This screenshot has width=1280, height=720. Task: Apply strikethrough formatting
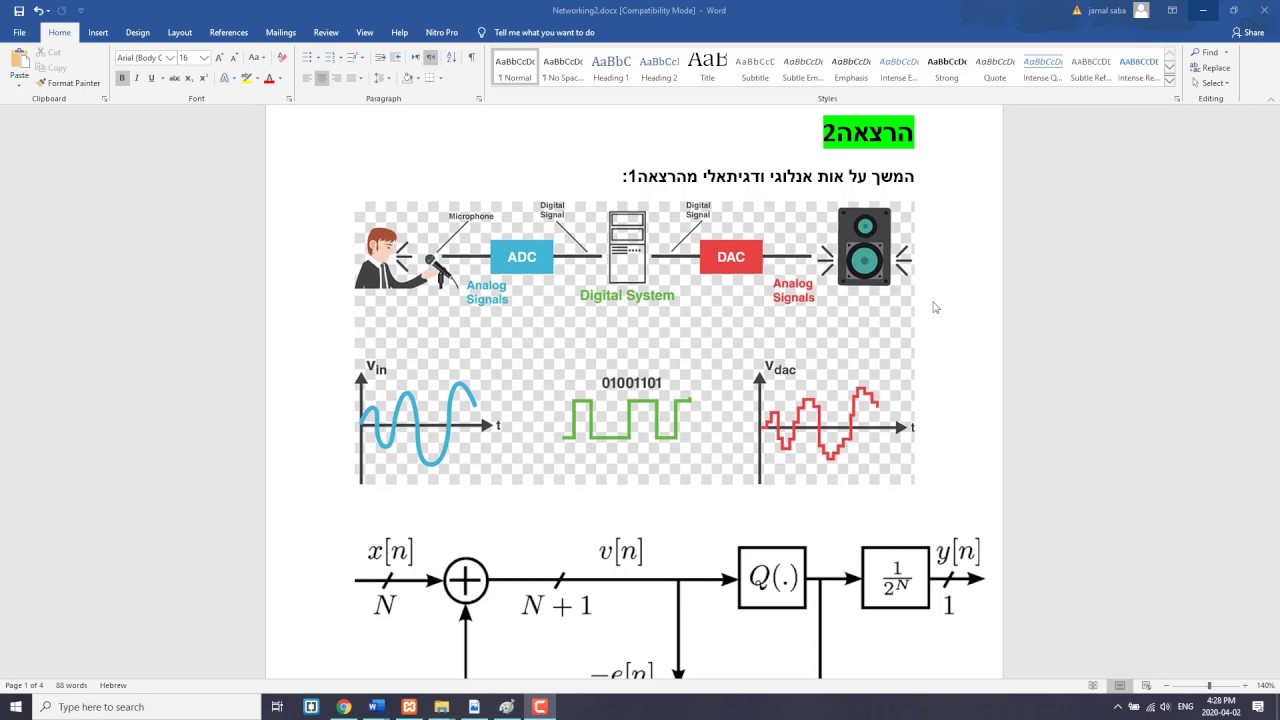click(x=174, y=78)
